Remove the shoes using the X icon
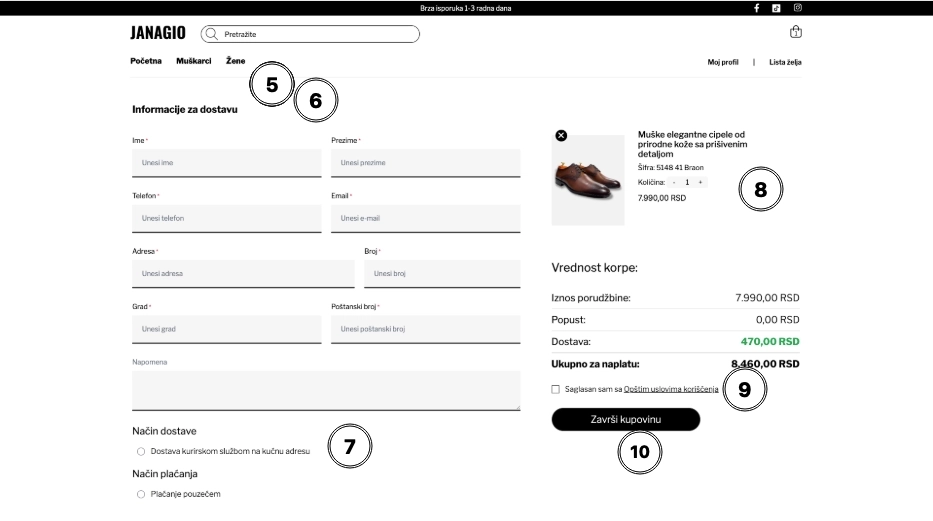Image resolution: width=933 pixels, height=521 pixels. click(560, 135)
